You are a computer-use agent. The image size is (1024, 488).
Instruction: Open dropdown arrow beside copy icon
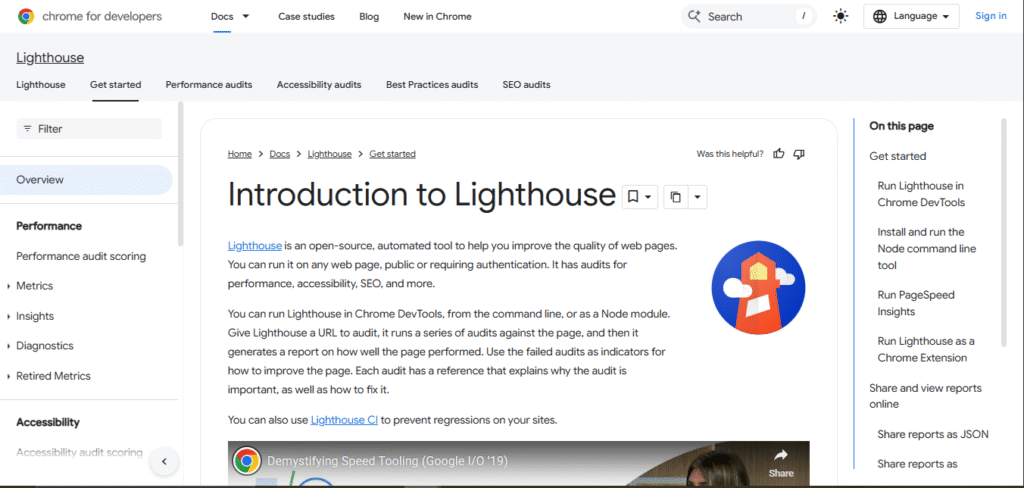tap(697, 197)
